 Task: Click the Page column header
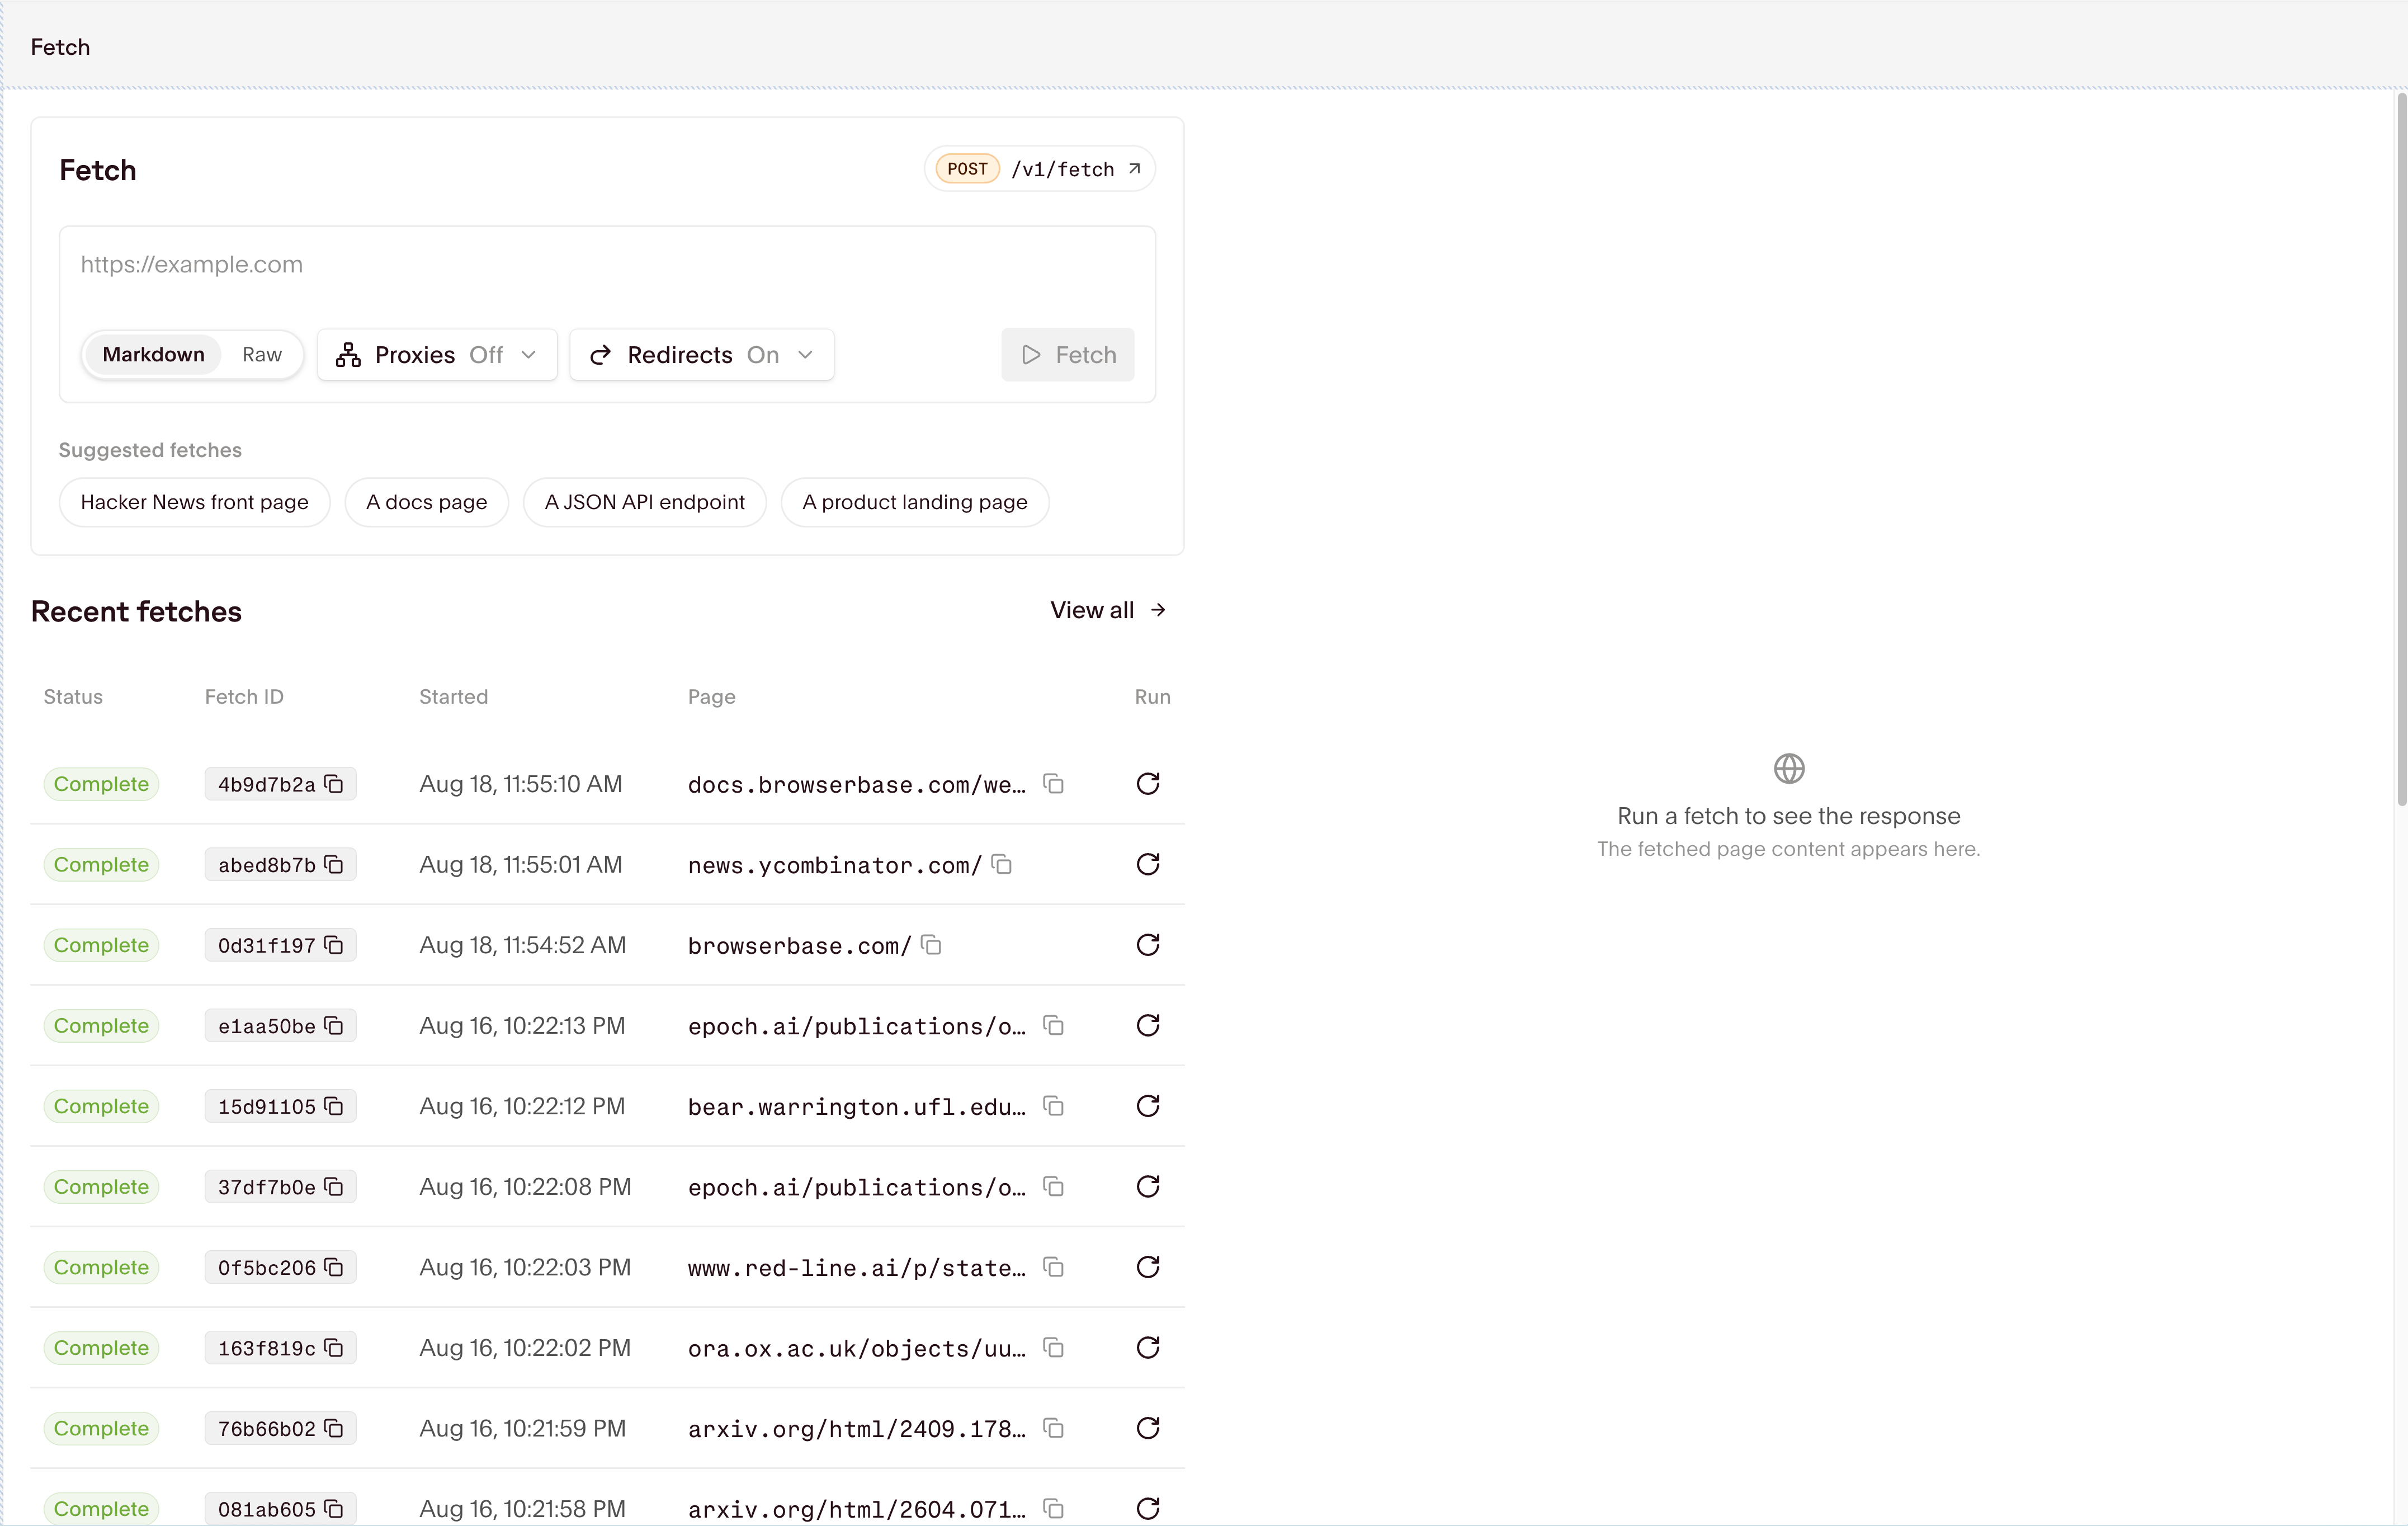click(711, 697)
